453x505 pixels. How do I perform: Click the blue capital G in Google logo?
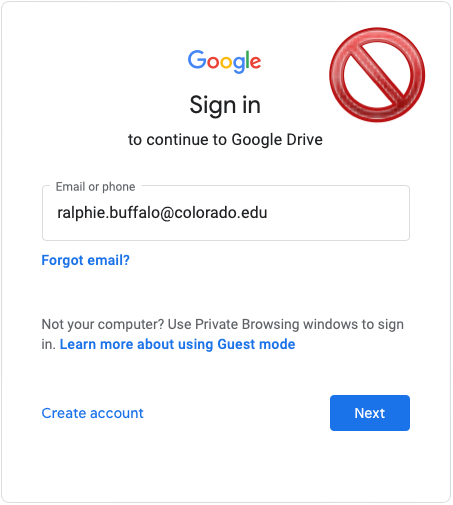click(197, 60)
